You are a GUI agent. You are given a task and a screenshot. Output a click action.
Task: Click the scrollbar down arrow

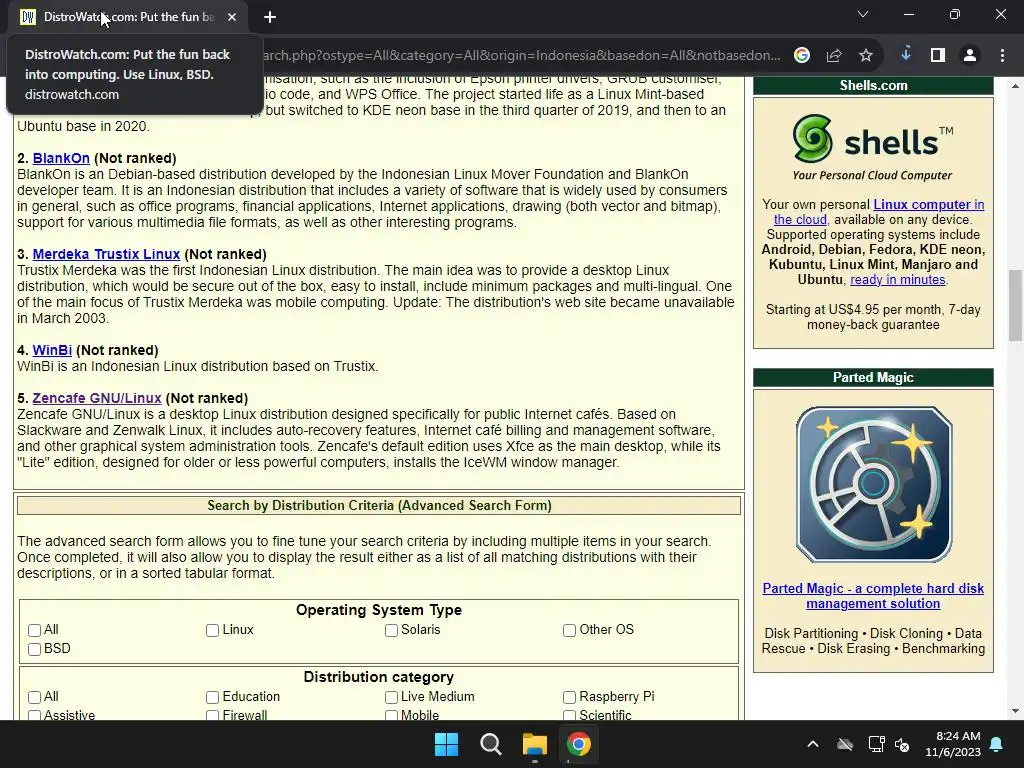pos(1015,711)
